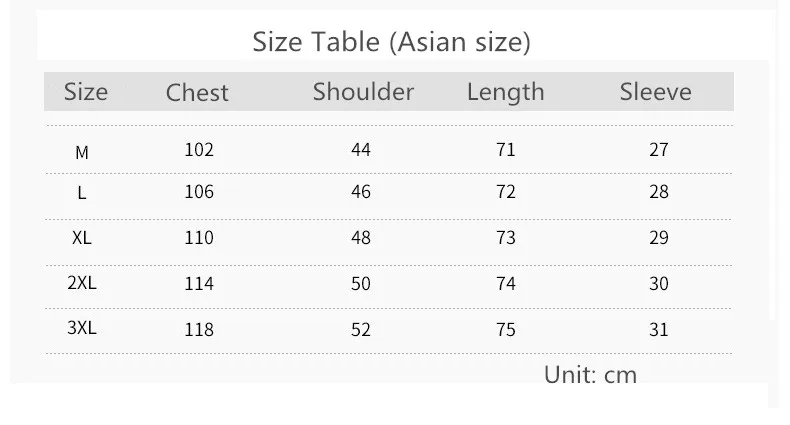
Task: Click shoulder value 46 for size L
Action: 361,192
